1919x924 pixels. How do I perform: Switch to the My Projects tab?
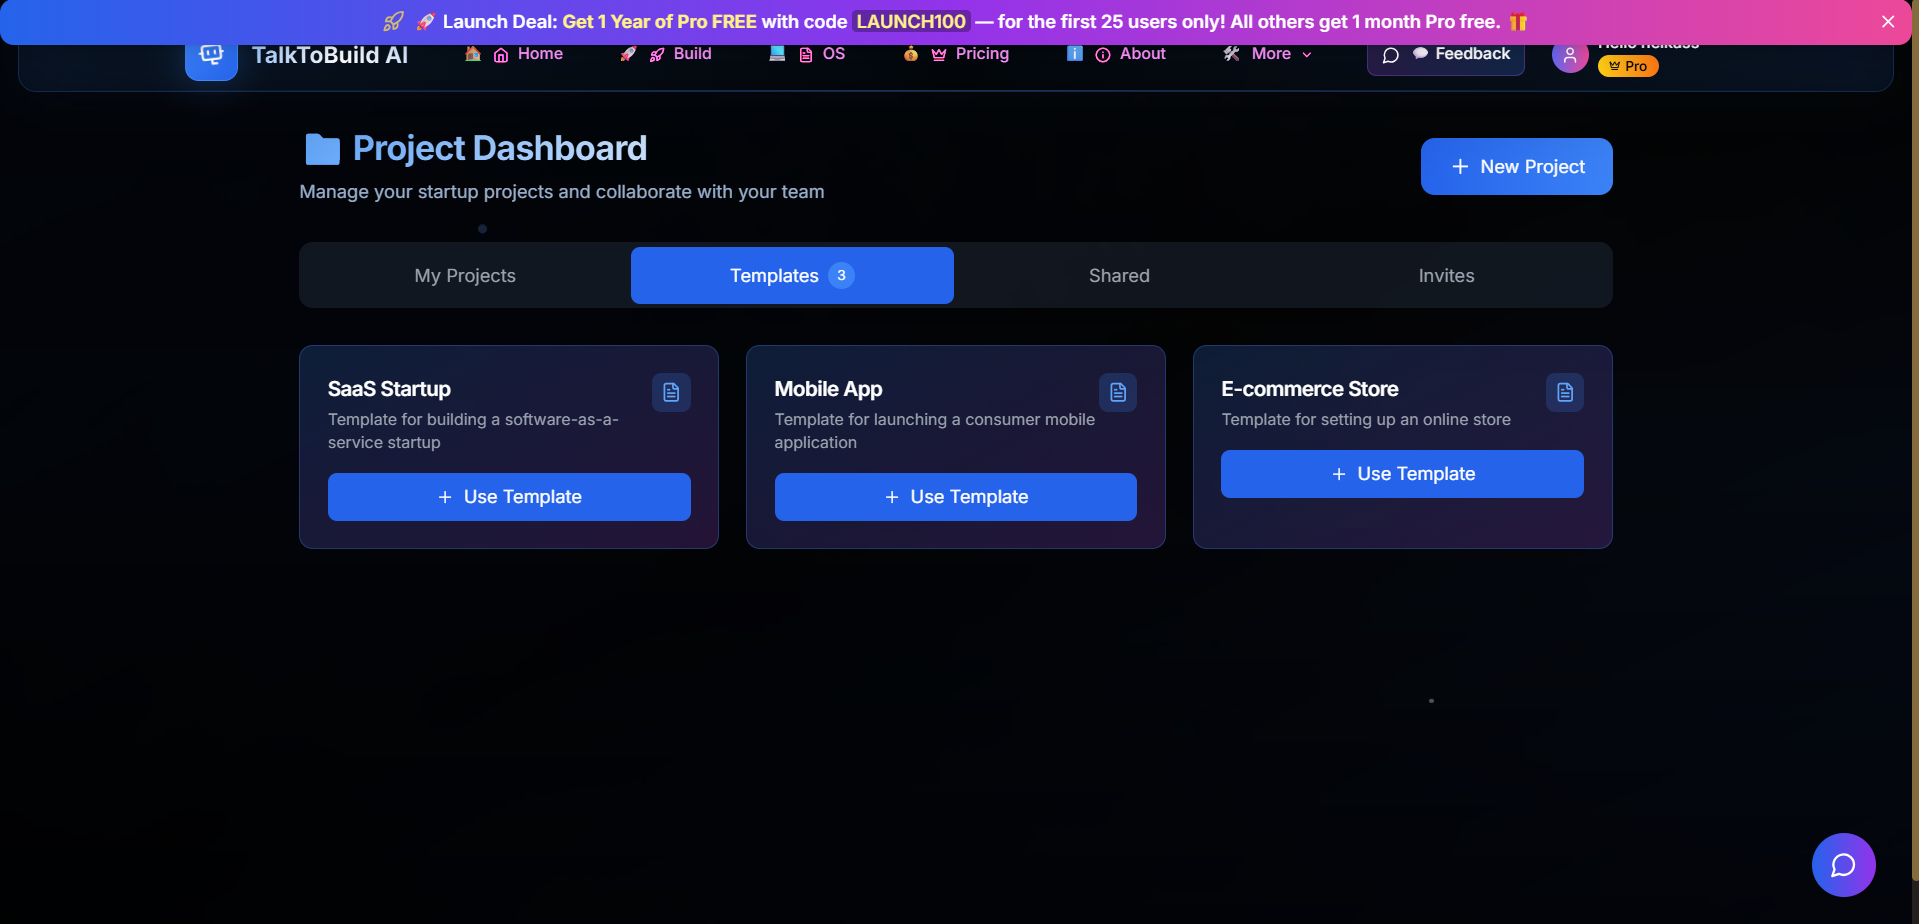coord(465,276)
